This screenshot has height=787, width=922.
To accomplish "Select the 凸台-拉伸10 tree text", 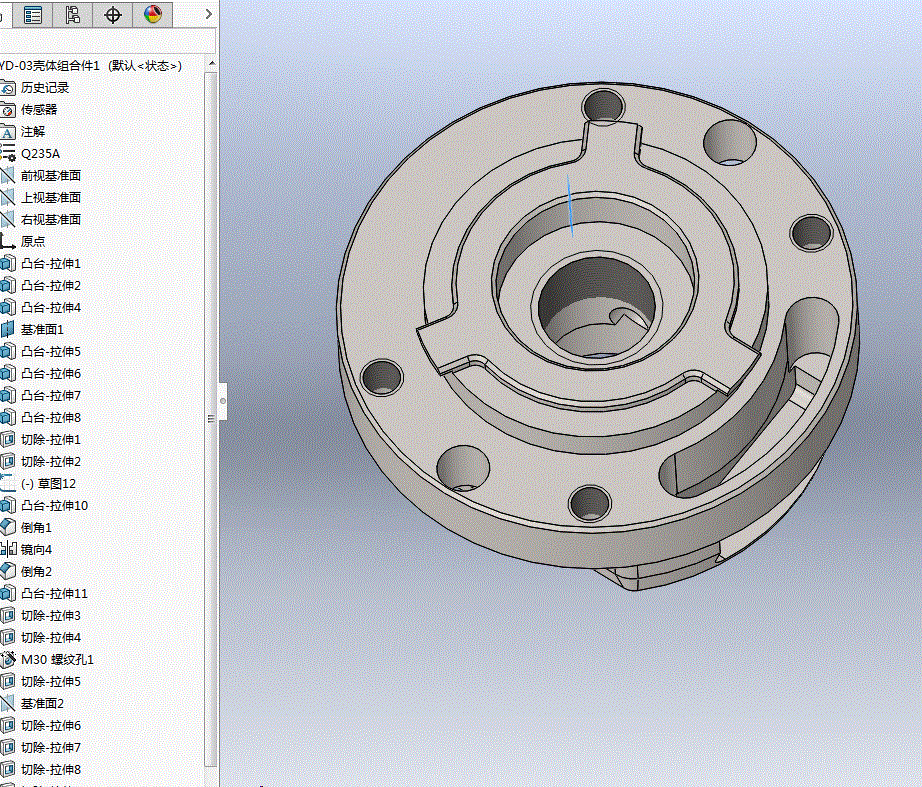I will [55, 505].
